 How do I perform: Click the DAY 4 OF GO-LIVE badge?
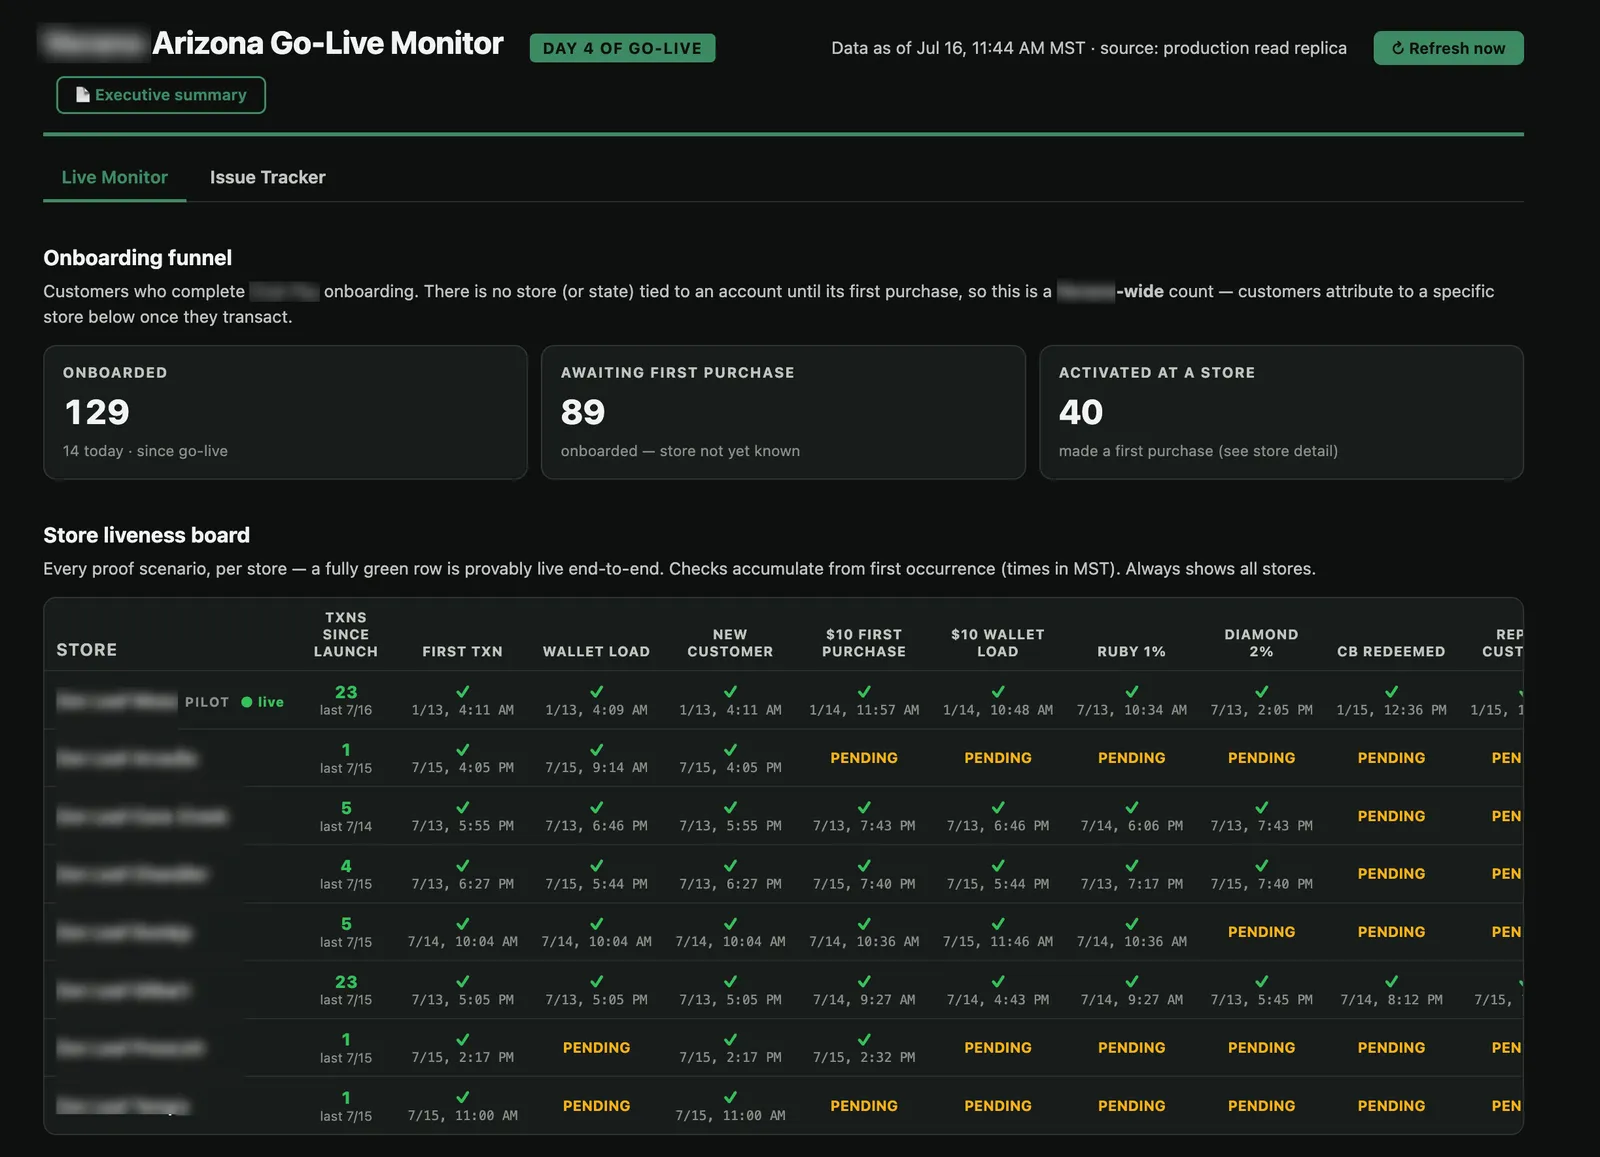coord(622,48)
